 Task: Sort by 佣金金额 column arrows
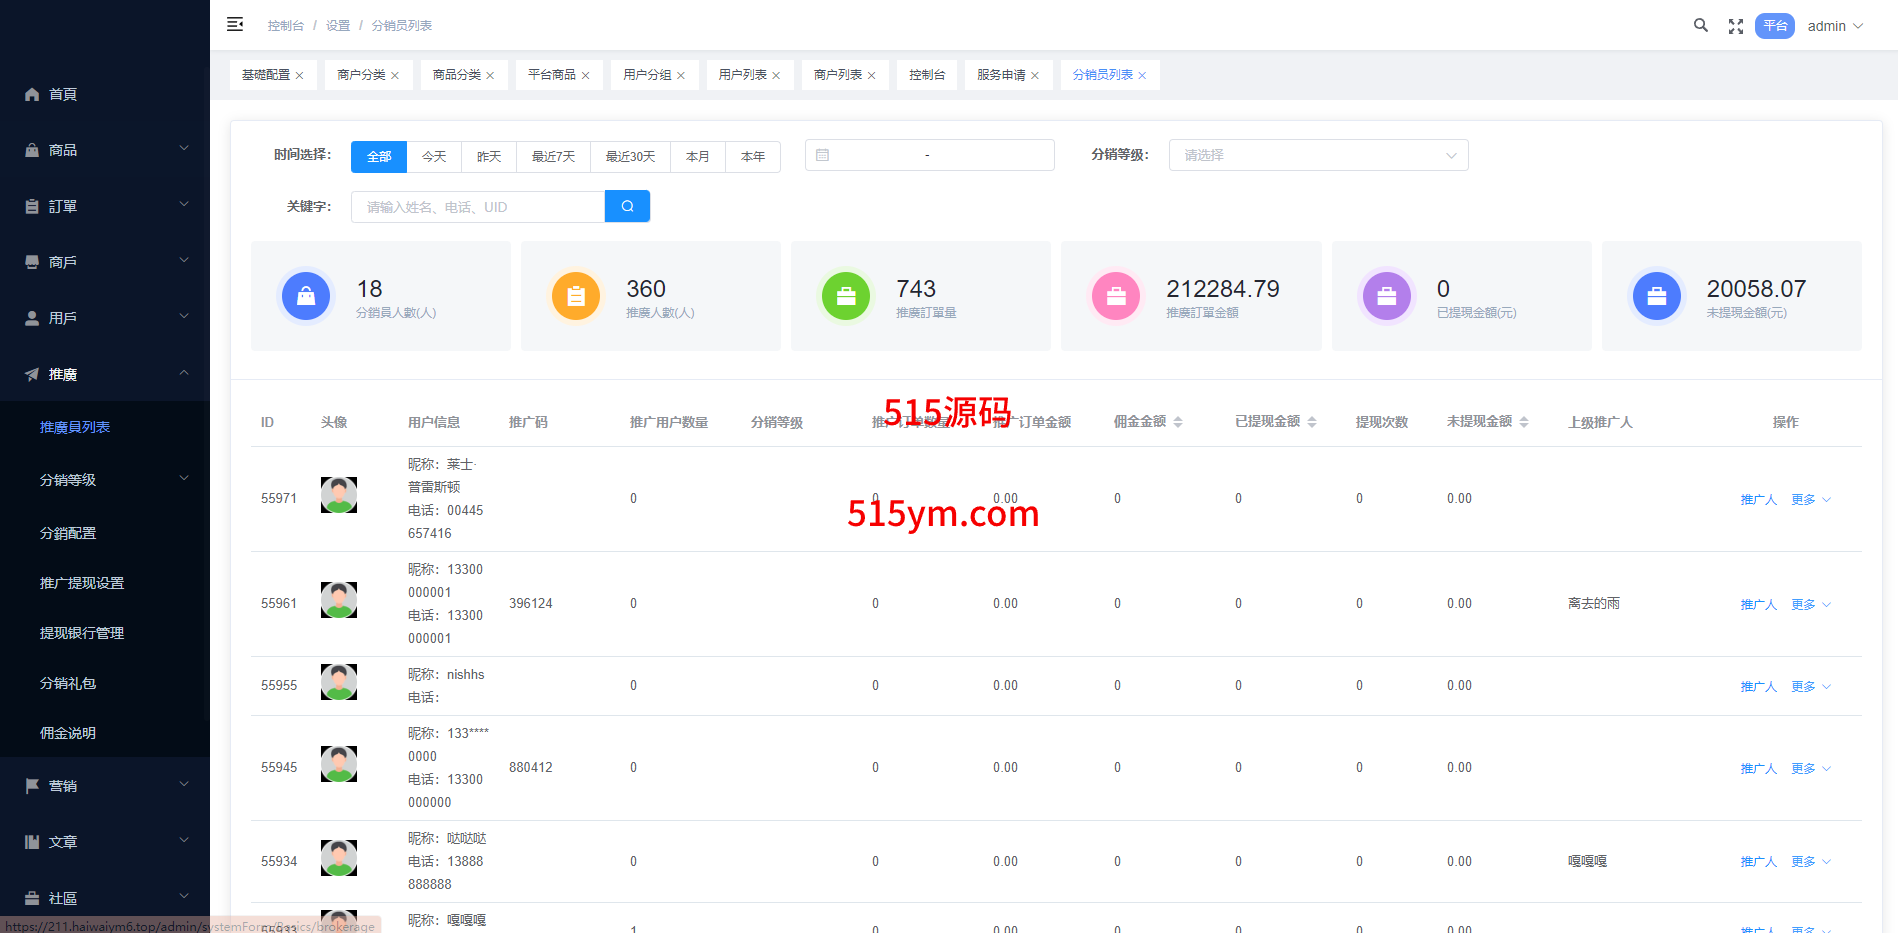point(1178,422)
